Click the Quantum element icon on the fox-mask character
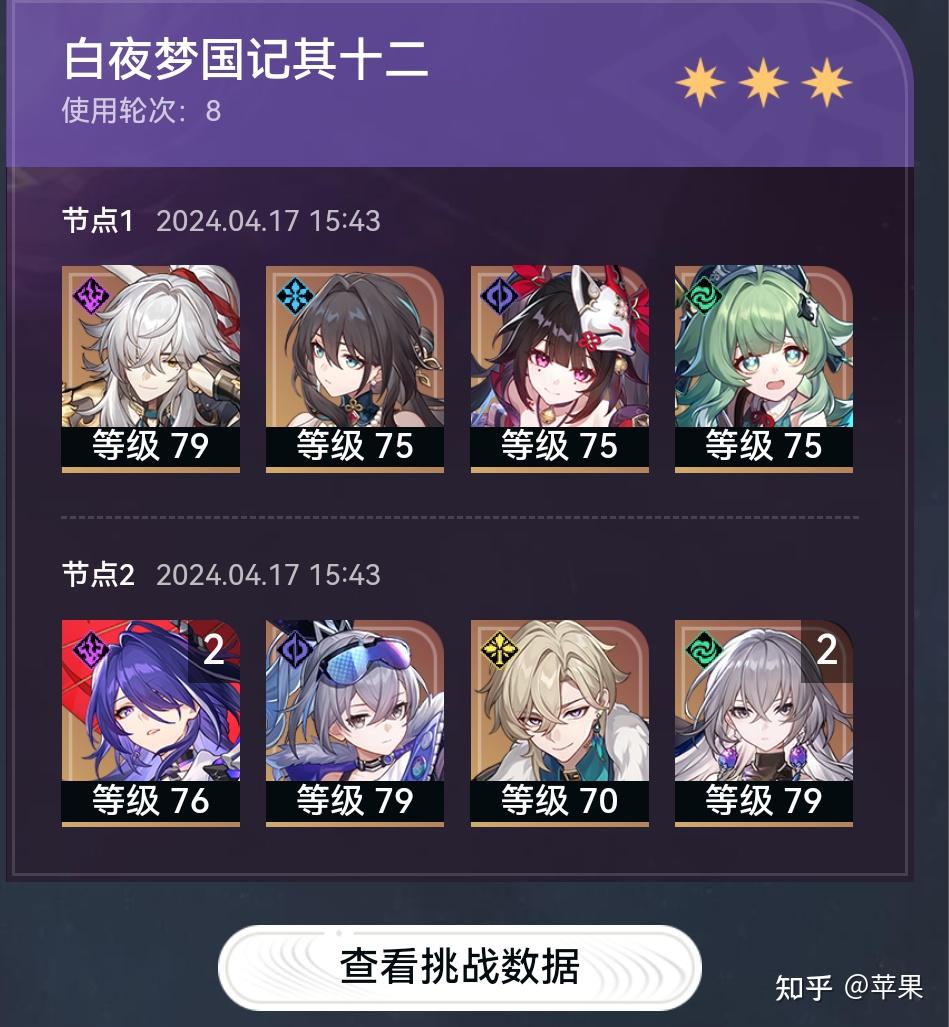The height and width of the screenshot is (1027, 949). click(x=499, y=295)
